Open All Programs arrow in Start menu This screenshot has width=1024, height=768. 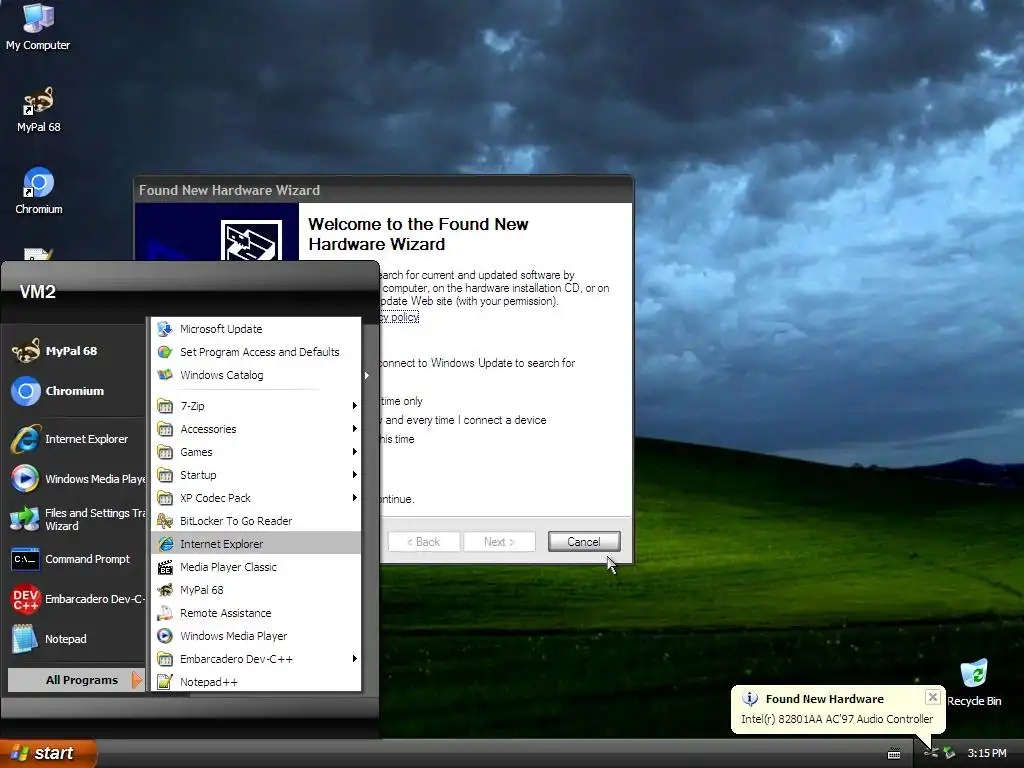click(136, 680)
